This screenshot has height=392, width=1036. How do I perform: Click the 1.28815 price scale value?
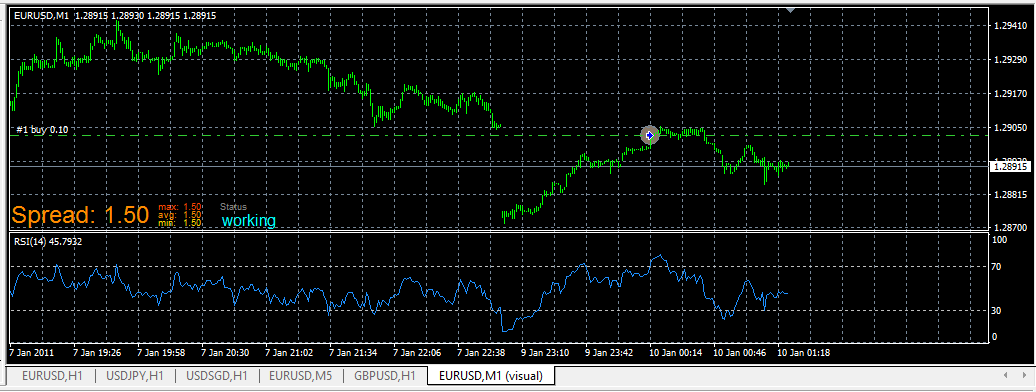click(1010, 194)
